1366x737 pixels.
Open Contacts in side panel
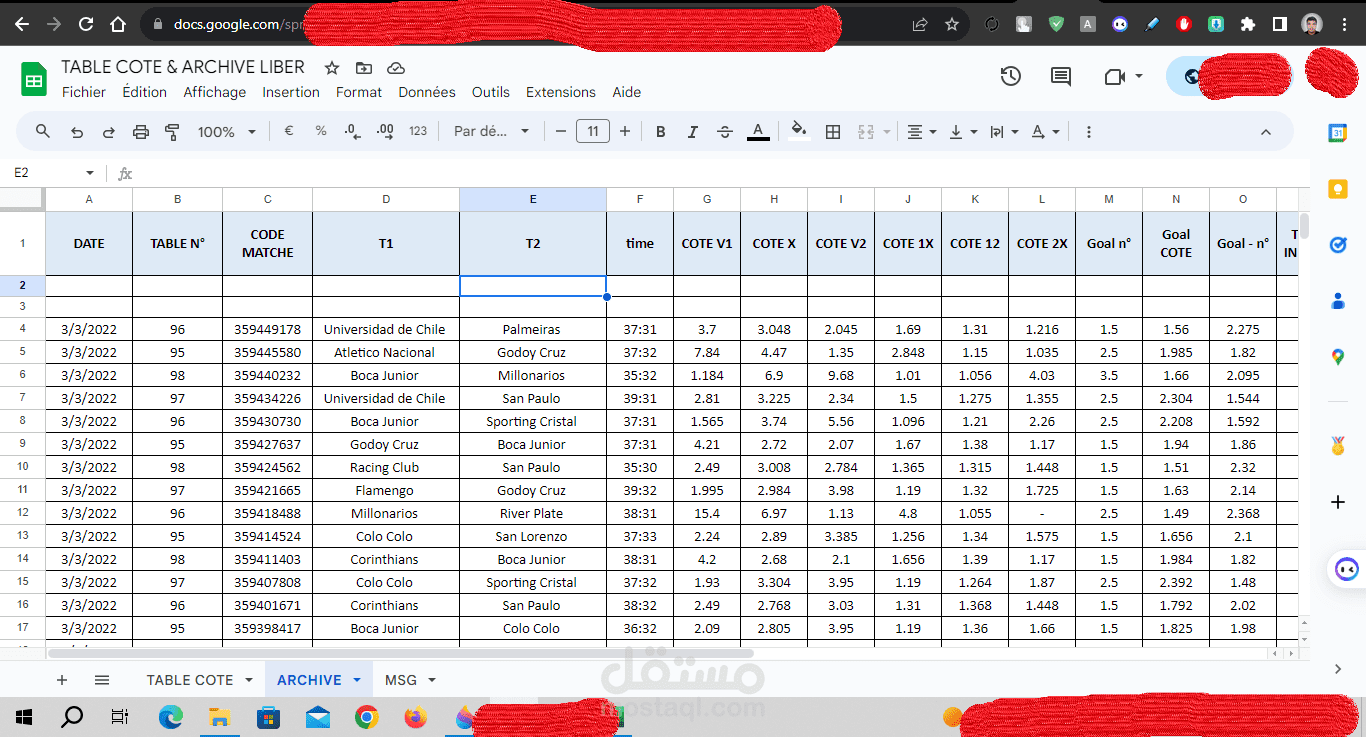point(1338,300)
